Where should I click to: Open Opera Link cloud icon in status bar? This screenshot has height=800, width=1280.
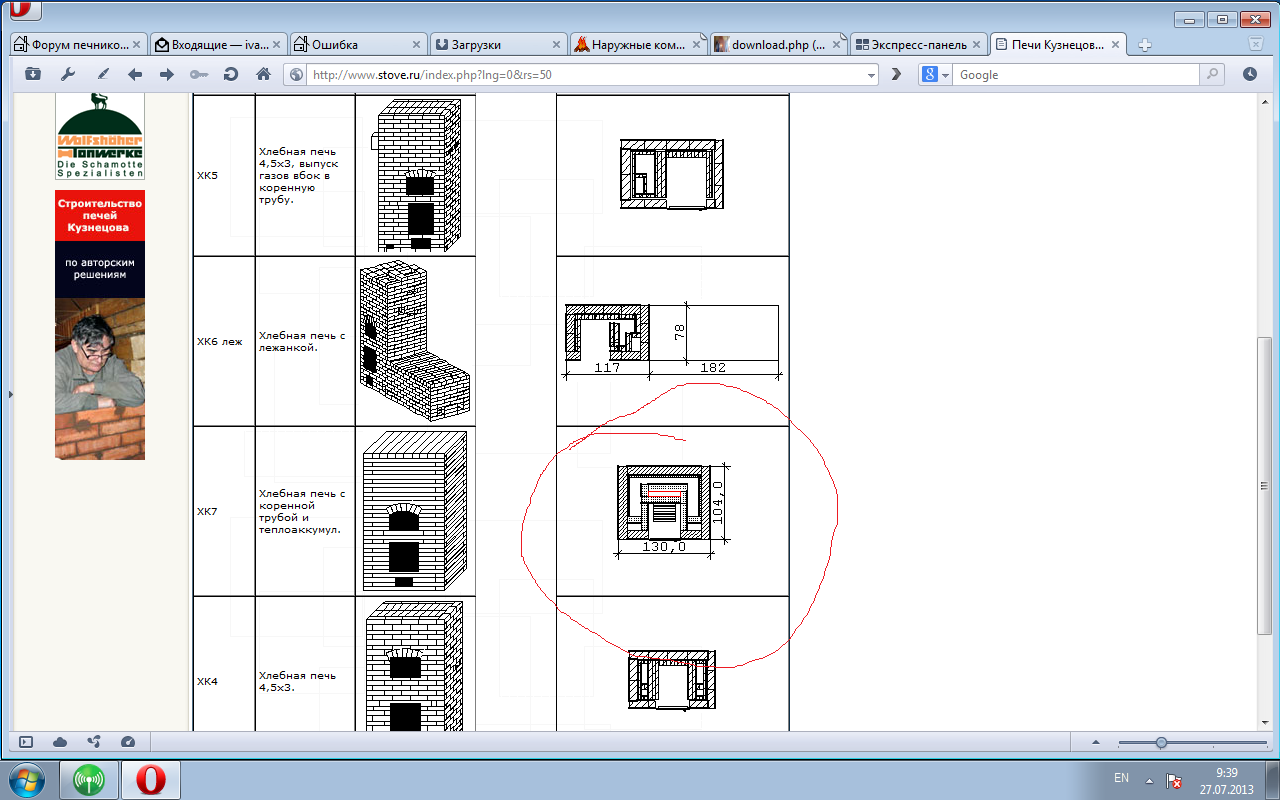(x=60, y=742)
